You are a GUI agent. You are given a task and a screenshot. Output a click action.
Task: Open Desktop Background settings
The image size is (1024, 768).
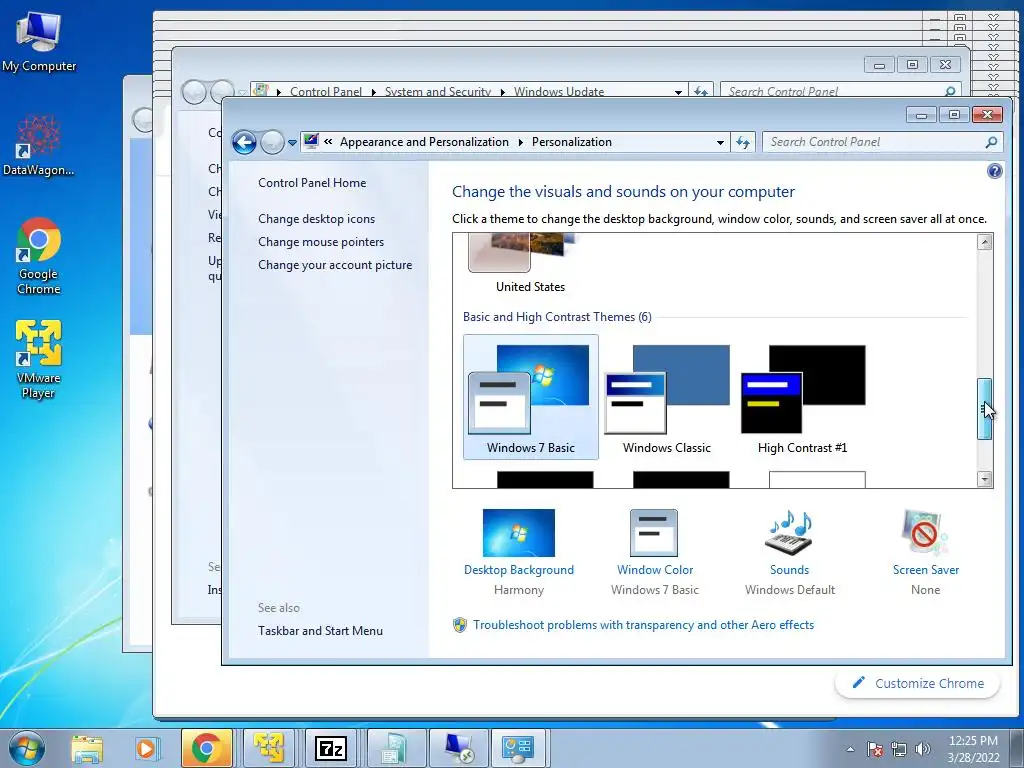click(519, 552)
